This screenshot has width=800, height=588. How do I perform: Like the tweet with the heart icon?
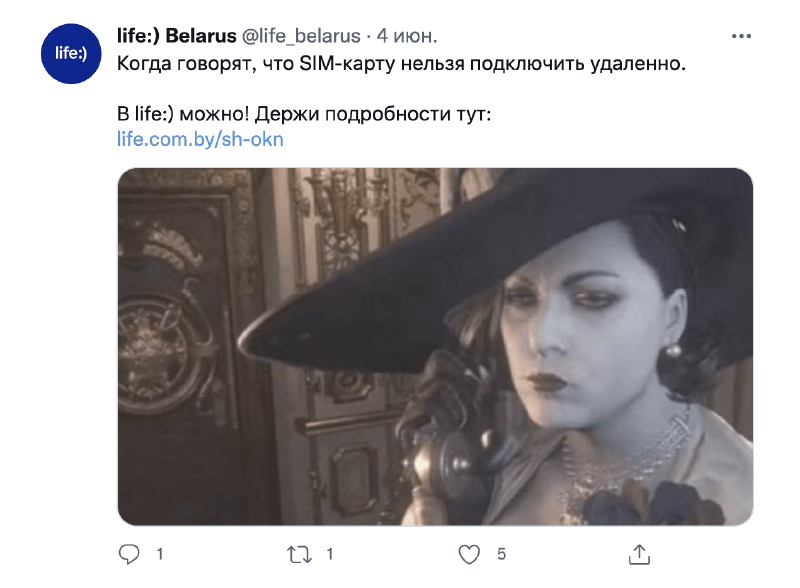coord(469,554)
